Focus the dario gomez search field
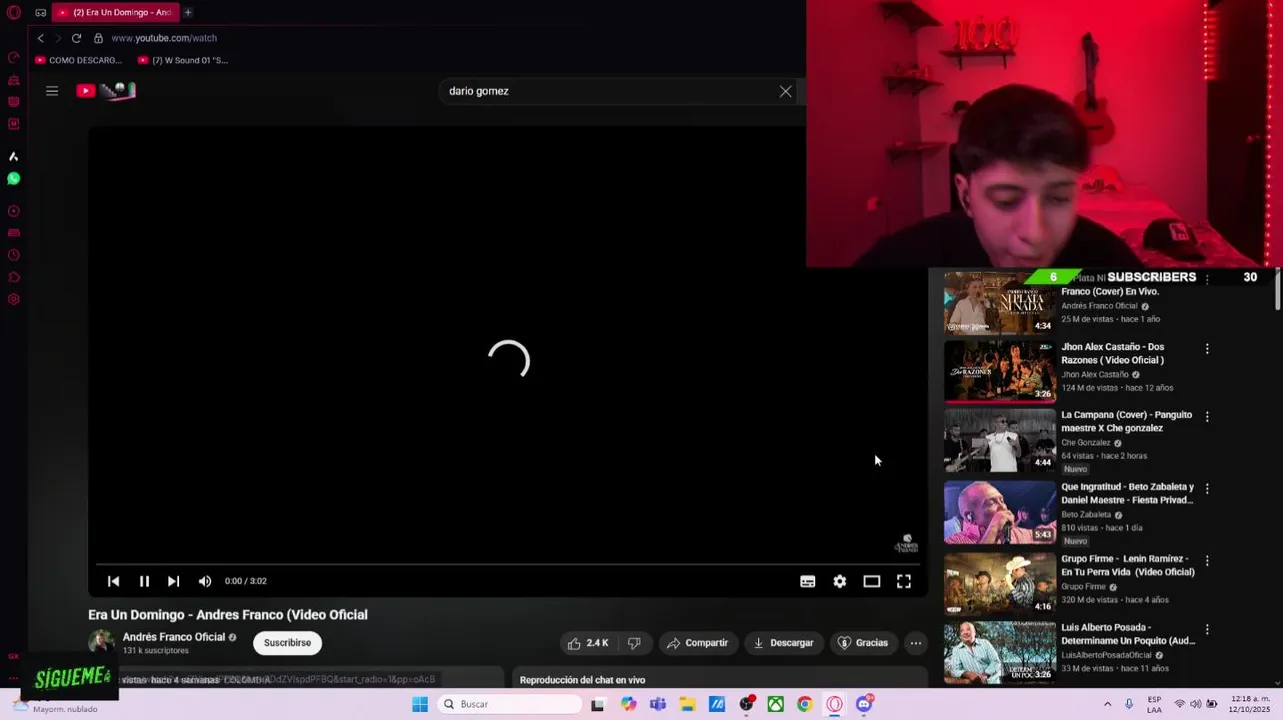This screenshot has height=720, width=1283. tap(610, 91)
